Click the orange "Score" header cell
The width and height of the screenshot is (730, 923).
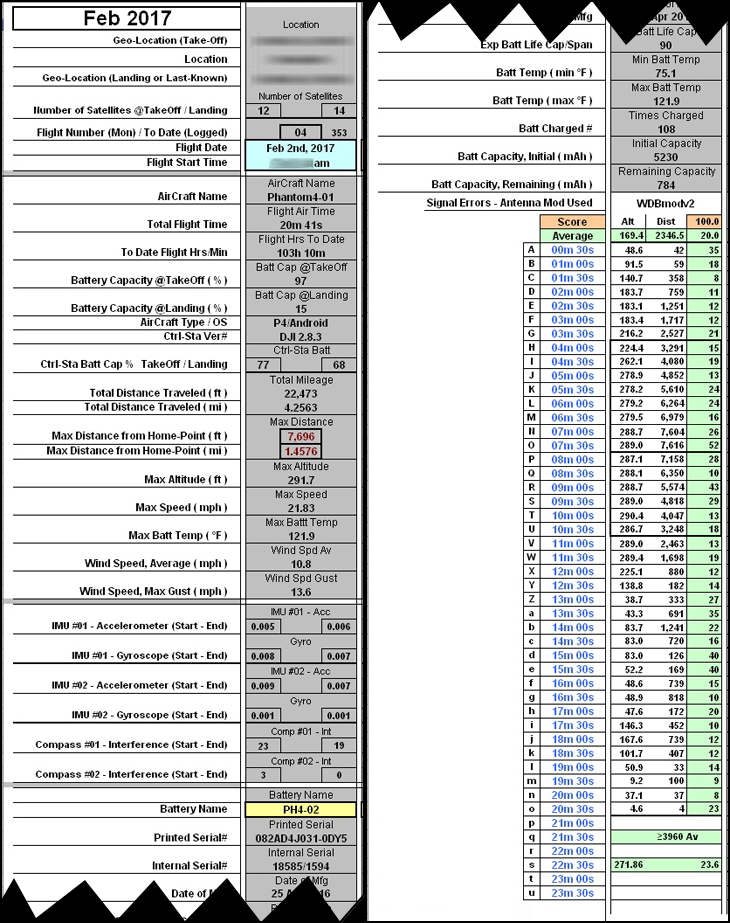tap(572, 222)
